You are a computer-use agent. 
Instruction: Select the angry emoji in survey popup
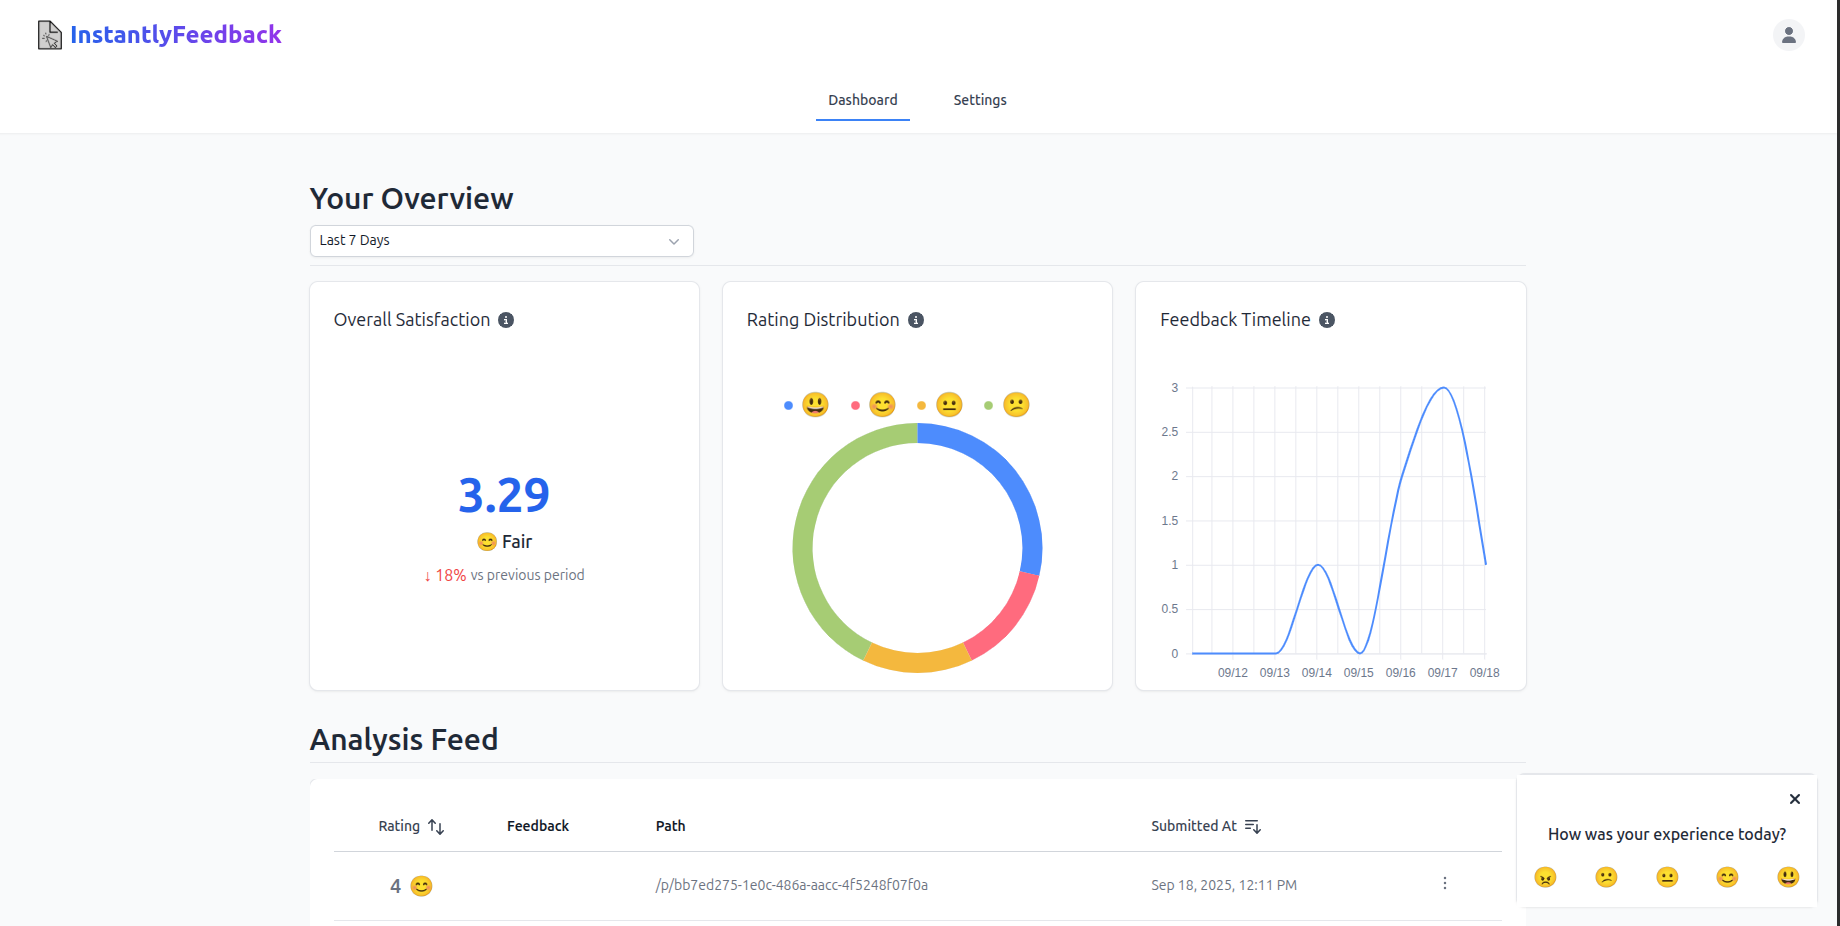coord(1546,877)
